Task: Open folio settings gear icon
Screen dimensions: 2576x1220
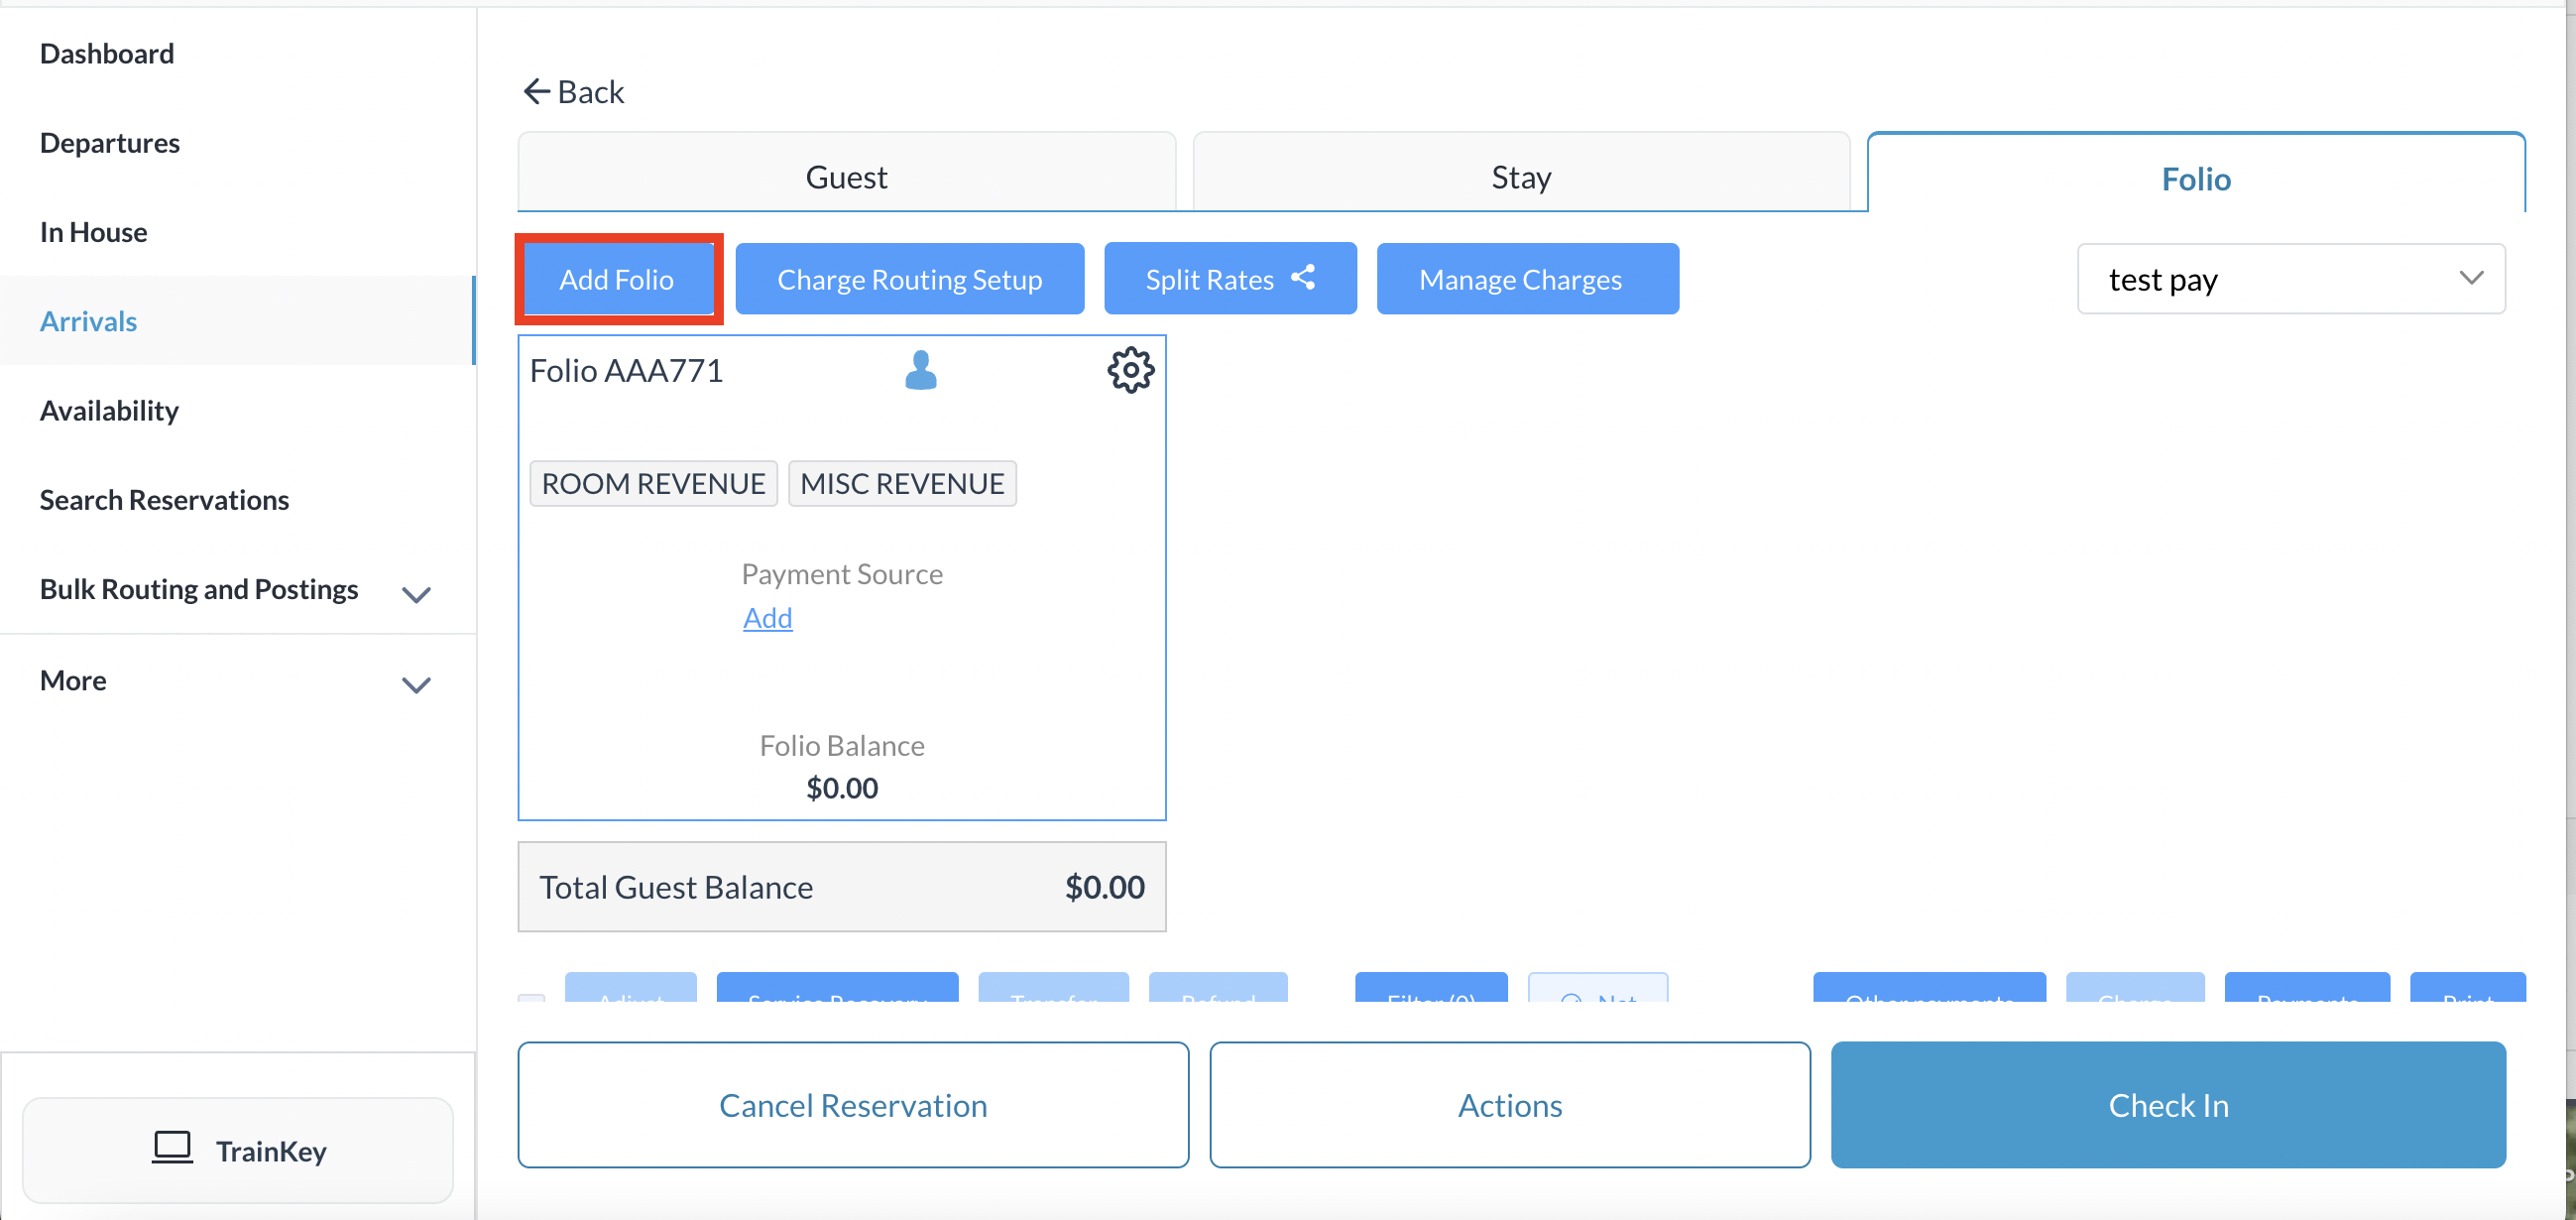Action: tap(1130, 370)
